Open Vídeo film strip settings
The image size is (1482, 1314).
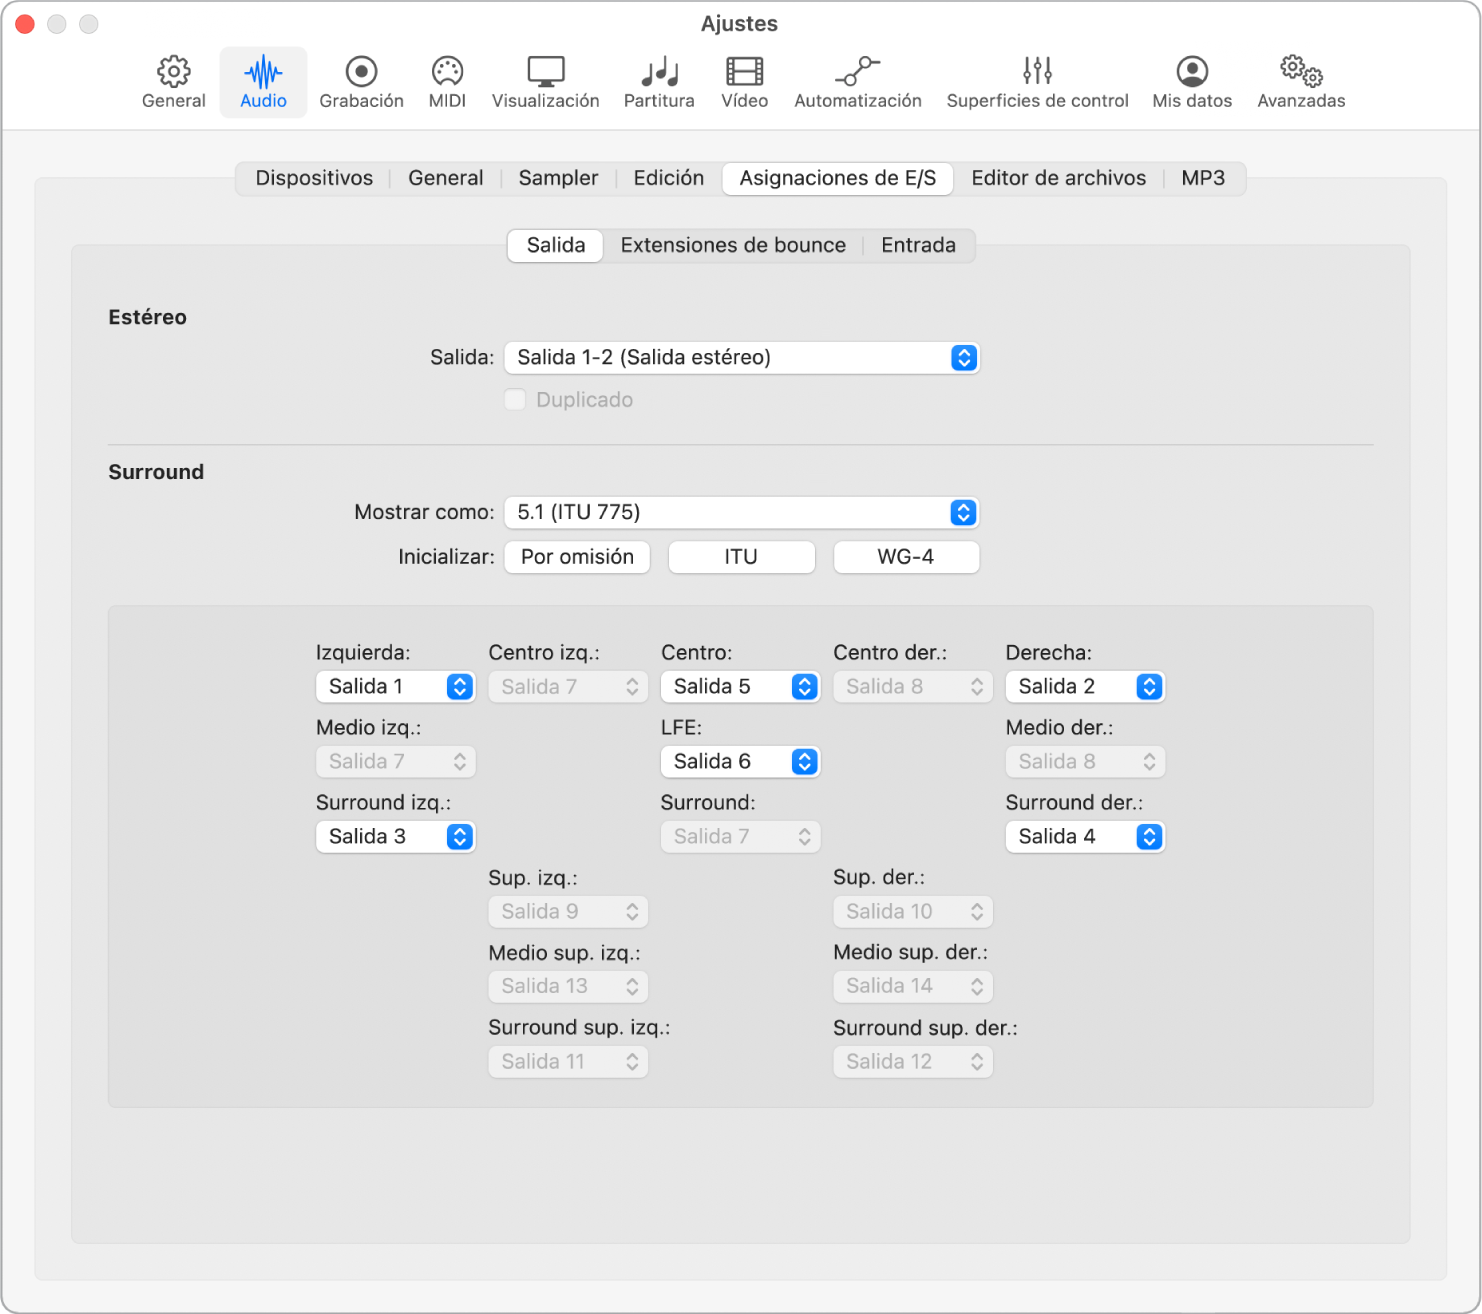click(745, 82)
